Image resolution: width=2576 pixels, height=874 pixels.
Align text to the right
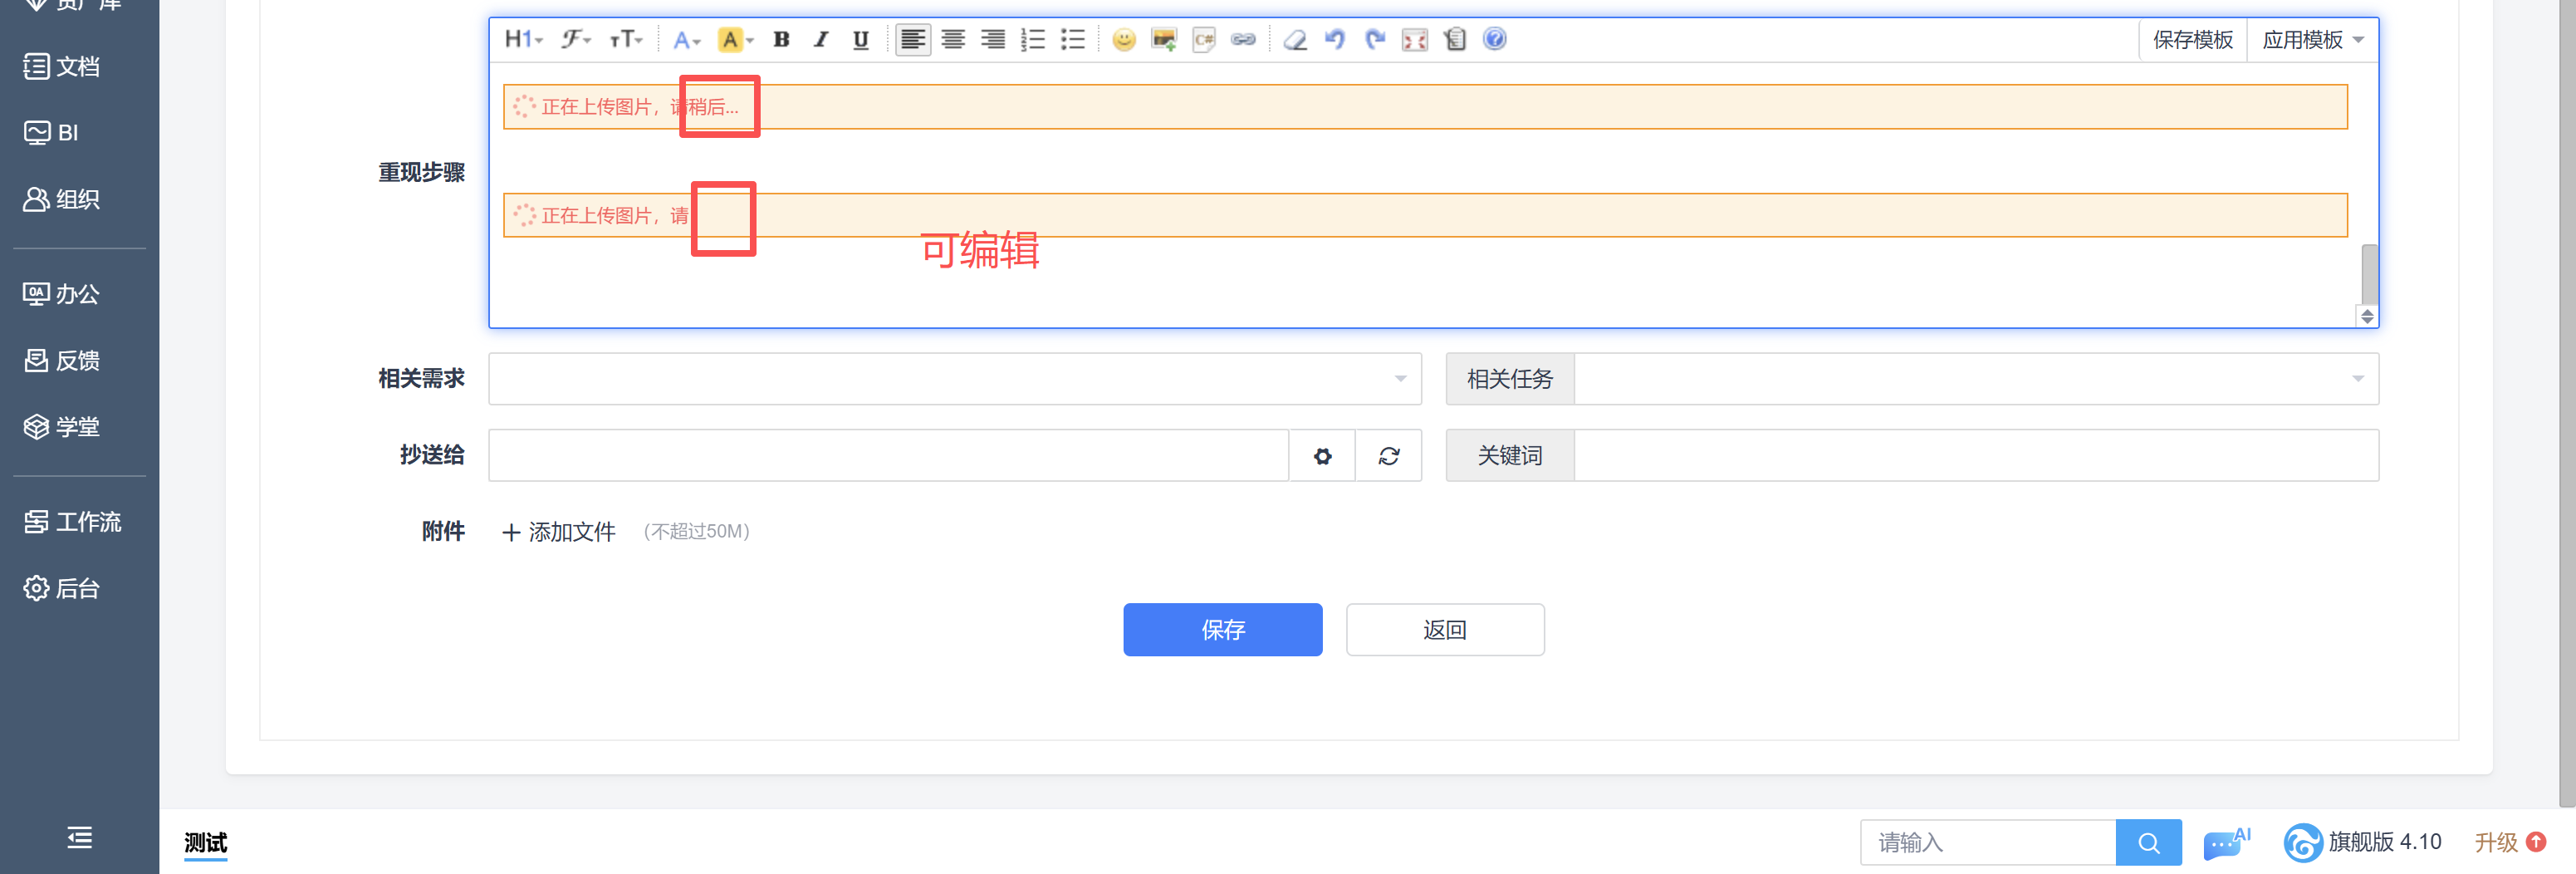pos(993,39)
